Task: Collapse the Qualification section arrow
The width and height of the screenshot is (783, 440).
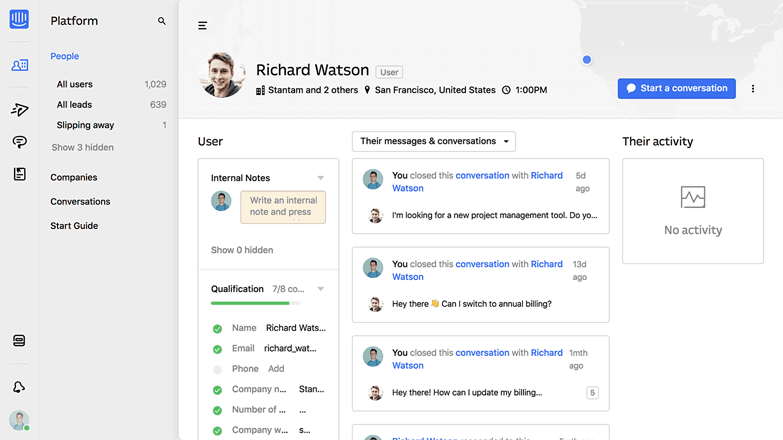Action: pos(321,289)
